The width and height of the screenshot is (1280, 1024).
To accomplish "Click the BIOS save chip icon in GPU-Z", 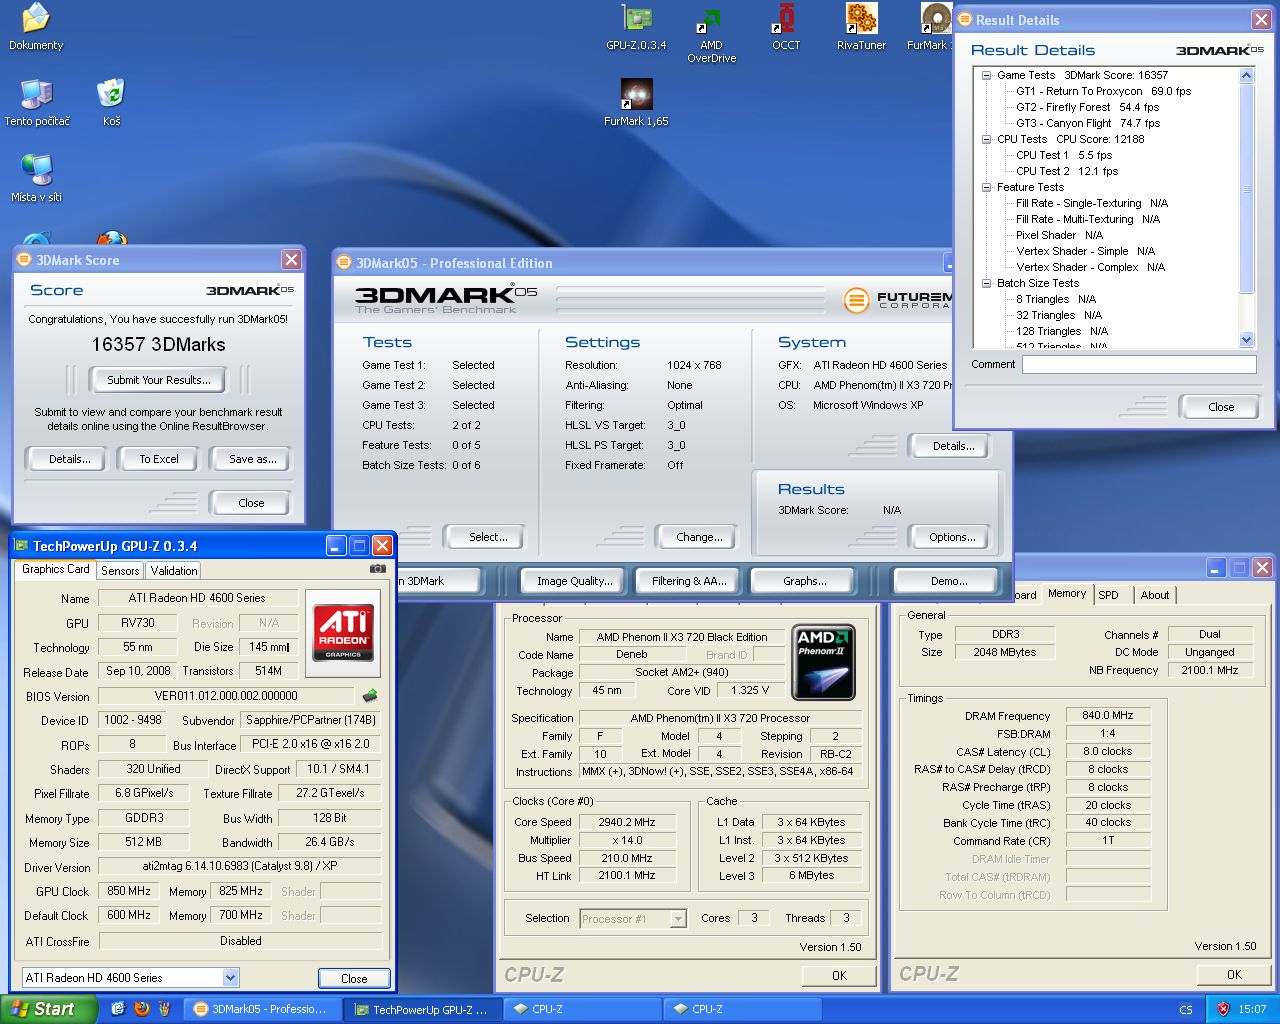I will 370,695.
